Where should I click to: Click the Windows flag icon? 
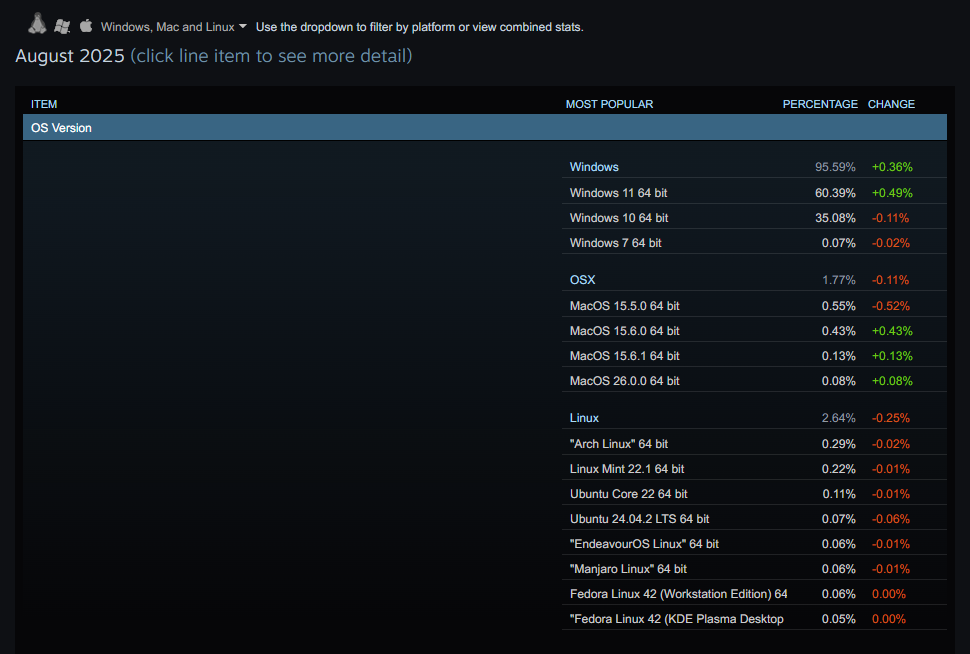62,26
